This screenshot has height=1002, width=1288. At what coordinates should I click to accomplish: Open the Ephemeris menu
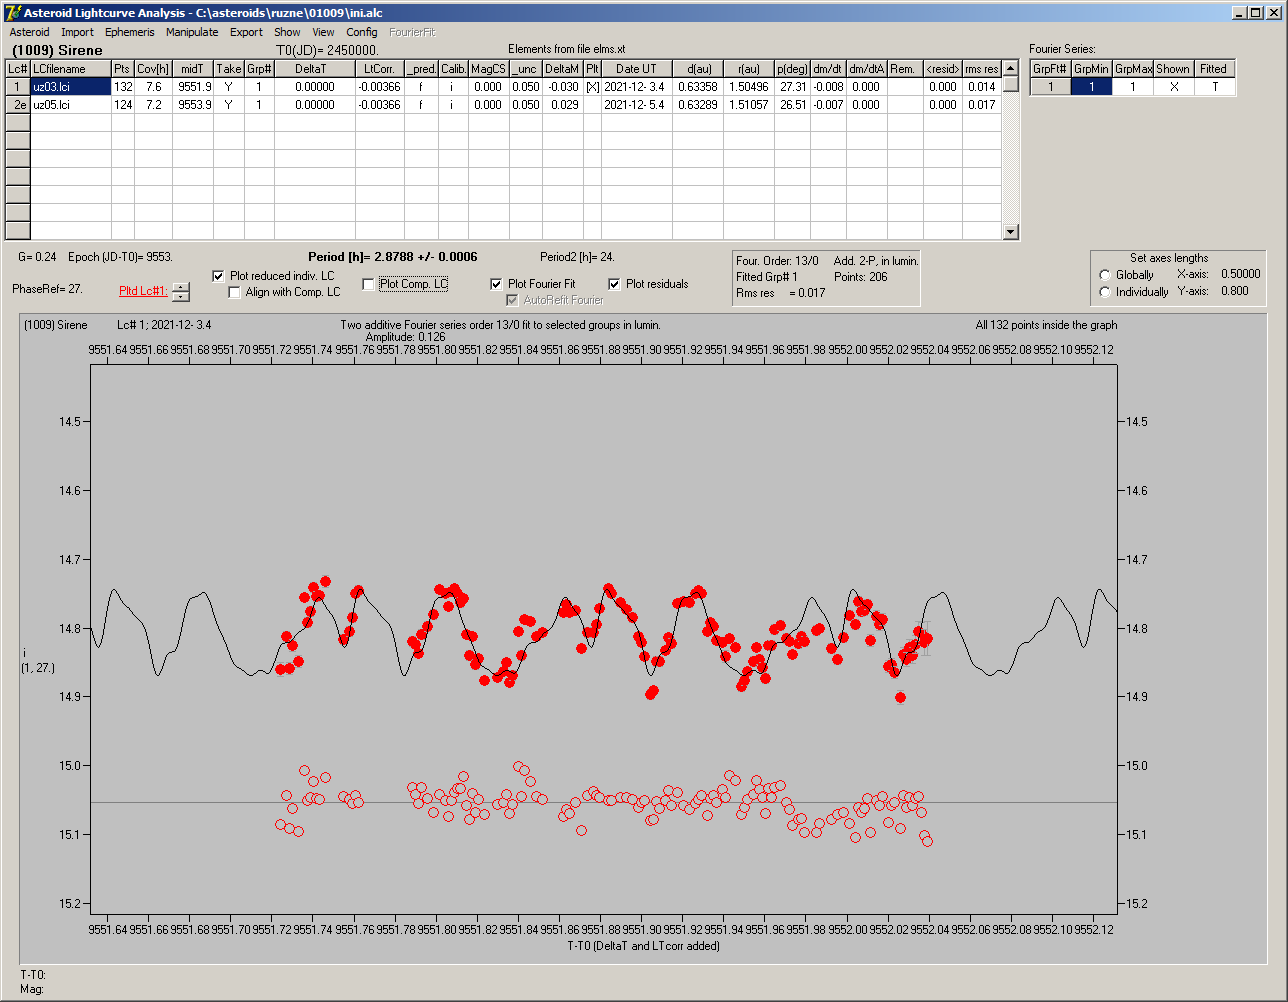(x=130, y=32)
